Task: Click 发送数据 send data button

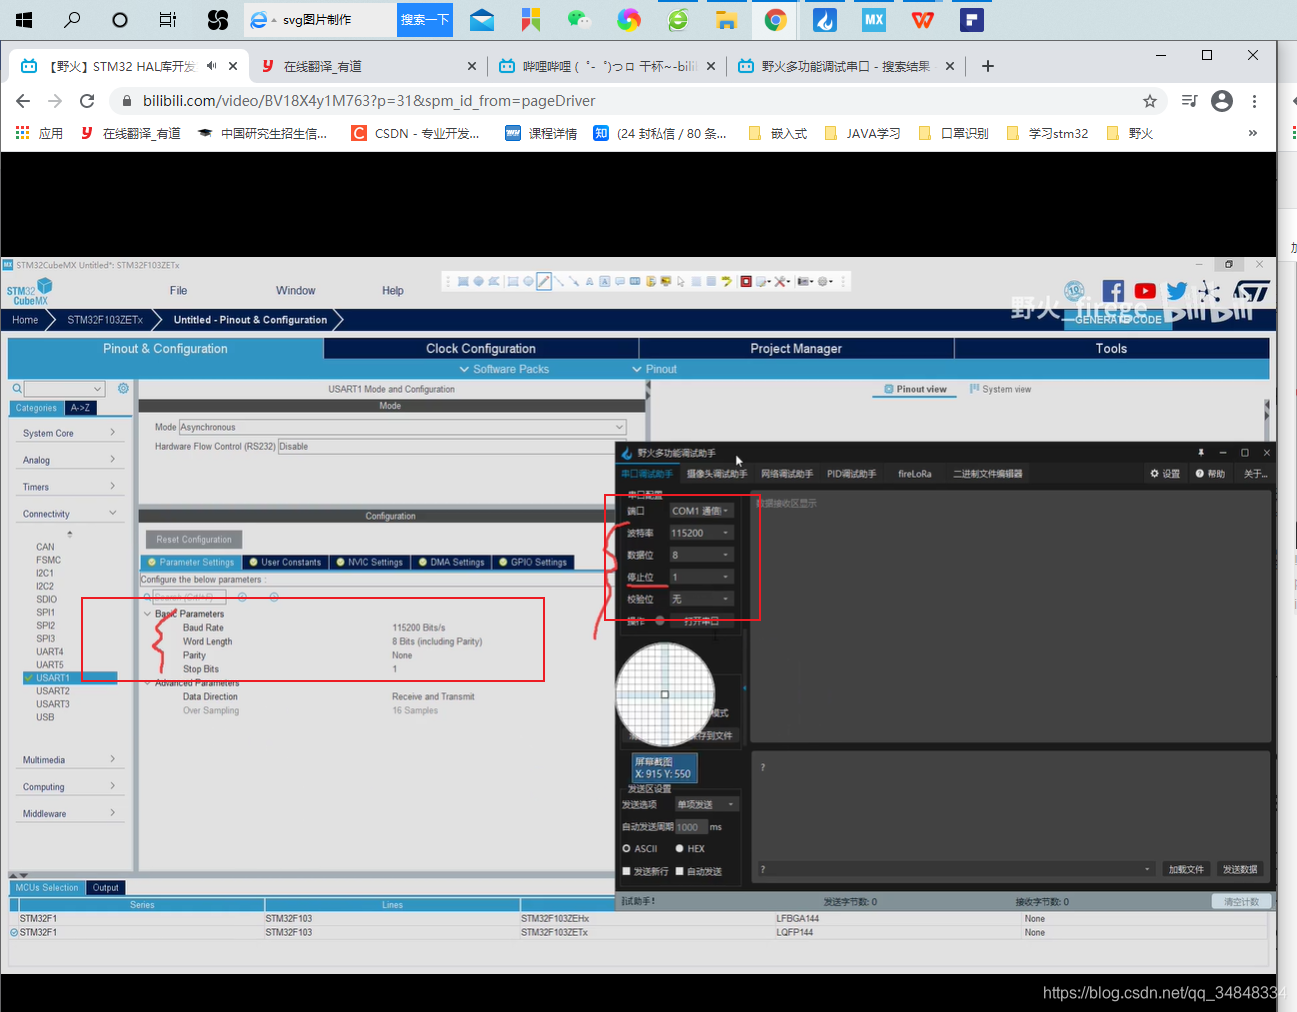Action: point(1240,869)
